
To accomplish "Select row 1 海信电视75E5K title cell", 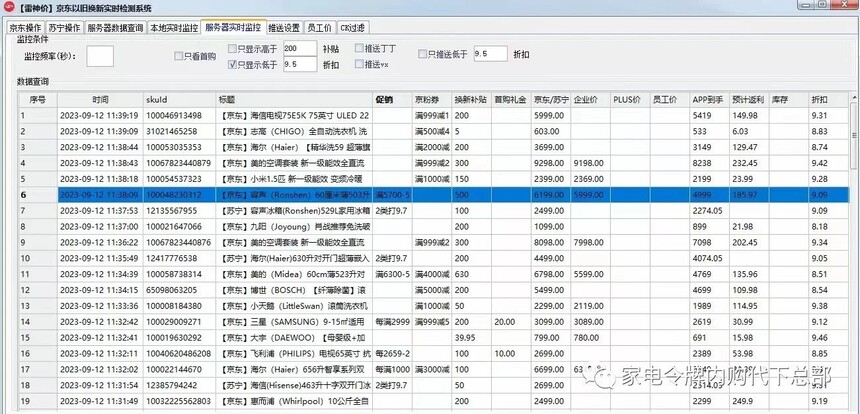I will click(x=295, y=116).
